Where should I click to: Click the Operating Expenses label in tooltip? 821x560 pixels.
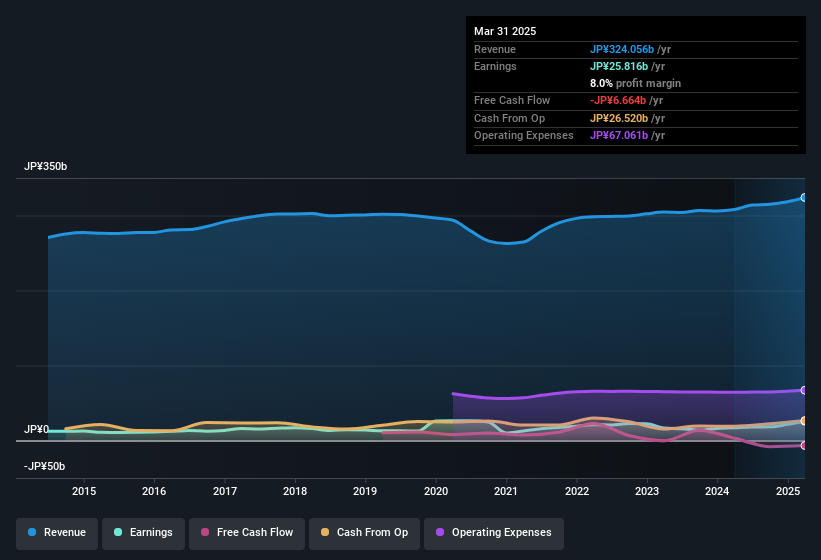point(523,136)
